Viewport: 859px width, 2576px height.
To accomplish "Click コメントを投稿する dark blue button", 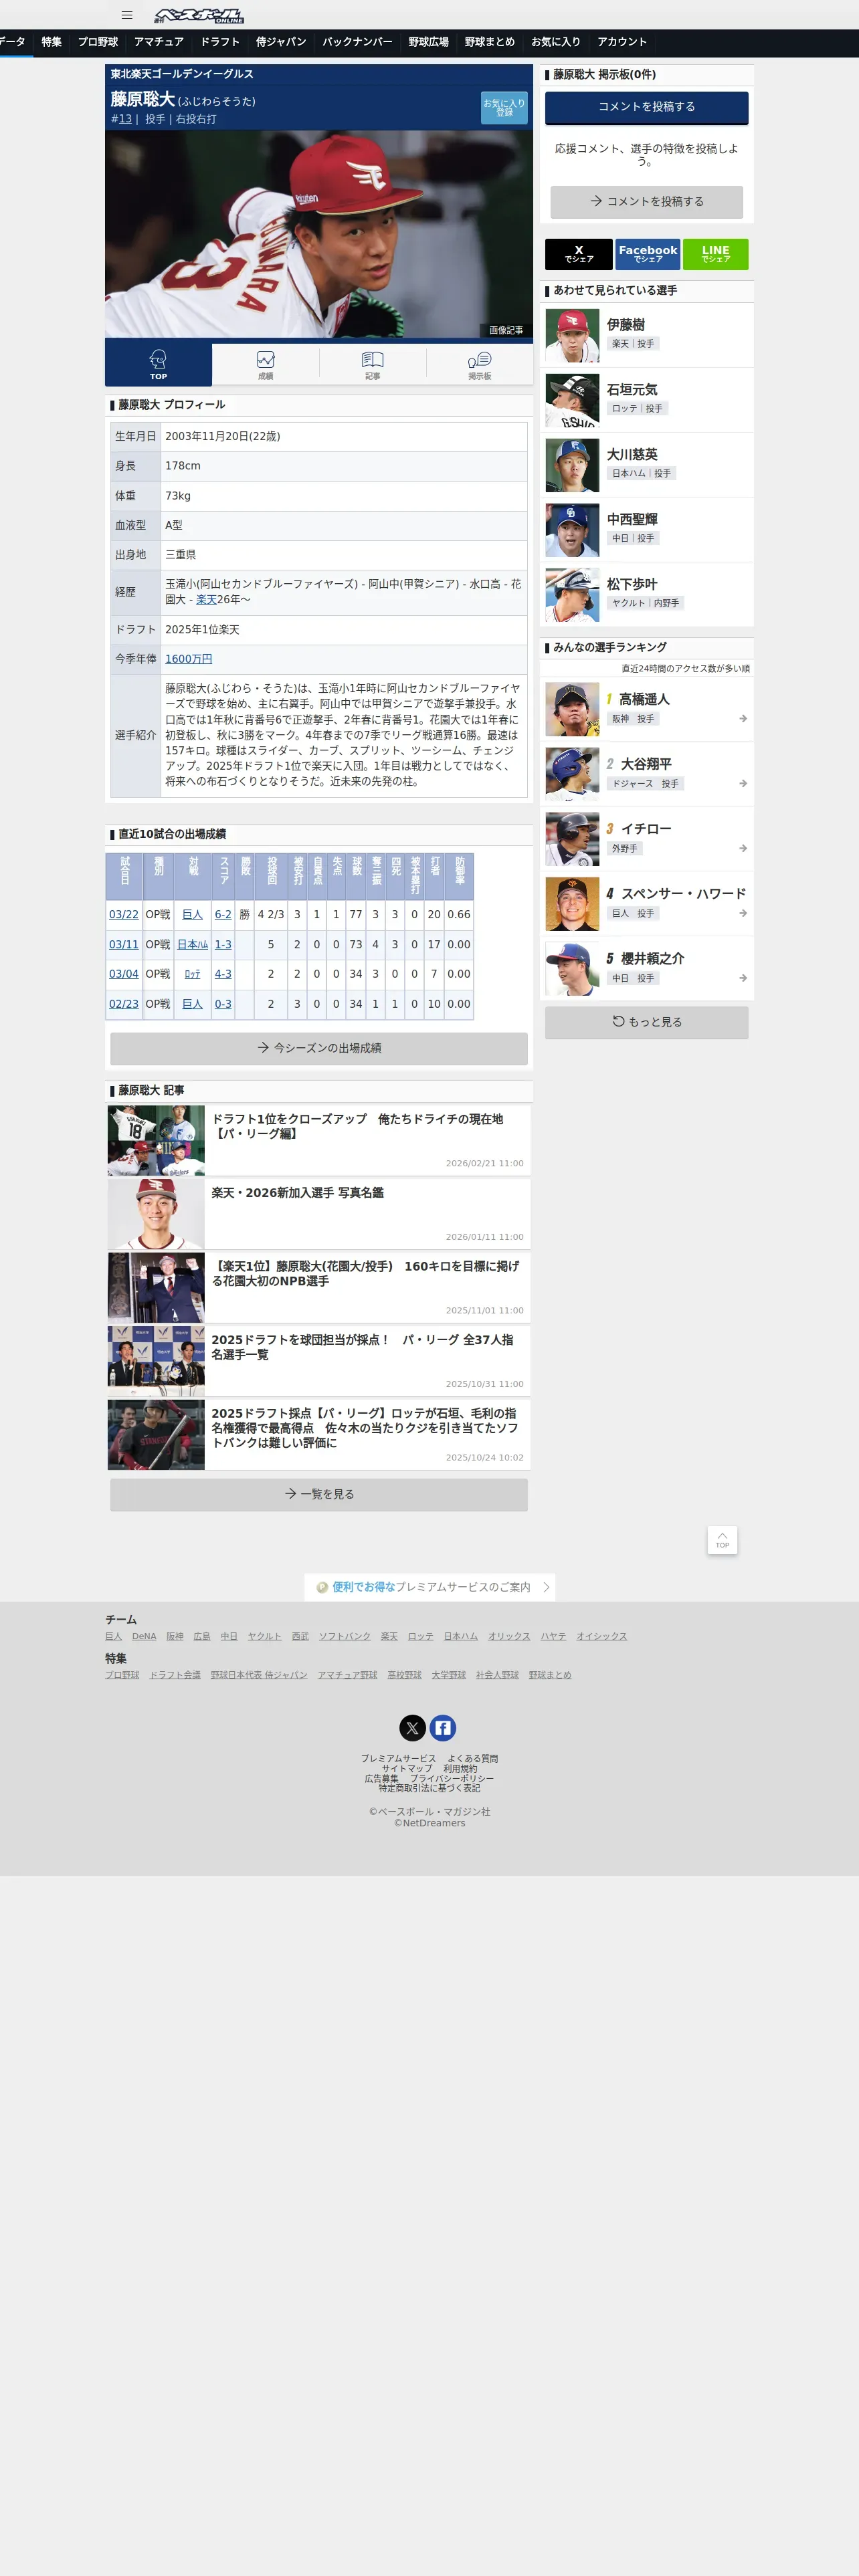I will pos(647,107).
